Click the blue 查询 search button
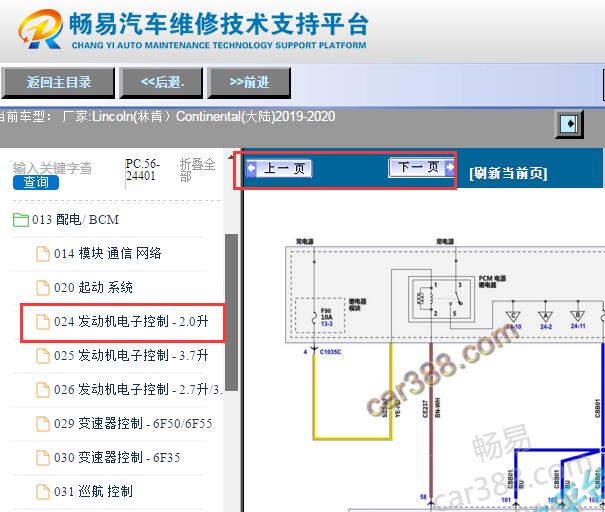Viewport: 605px width, 512px height. click(x=36, y=182)
